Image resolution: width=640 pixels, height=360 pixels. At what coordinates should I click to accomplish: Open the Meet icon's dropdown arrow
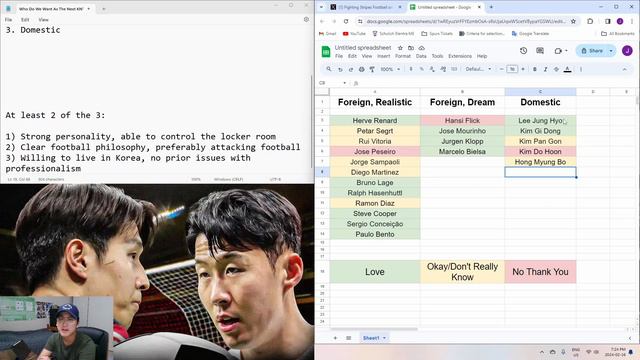(x=566, y=51)
